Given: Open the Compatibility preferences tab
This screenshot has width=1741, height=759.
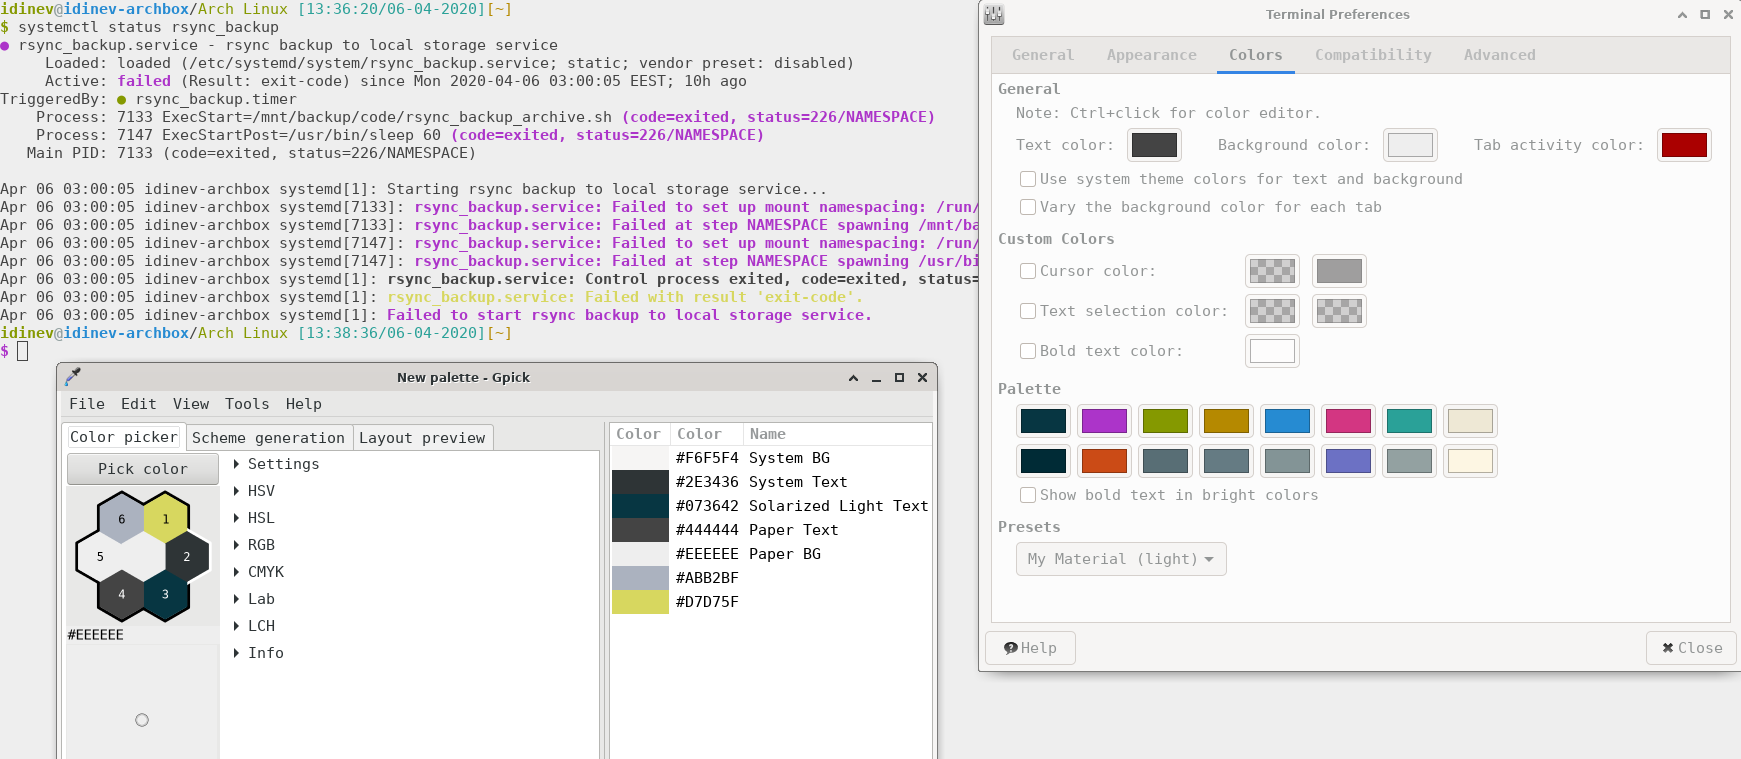Looking at the screenshot, I should [x=1373, y=55].
